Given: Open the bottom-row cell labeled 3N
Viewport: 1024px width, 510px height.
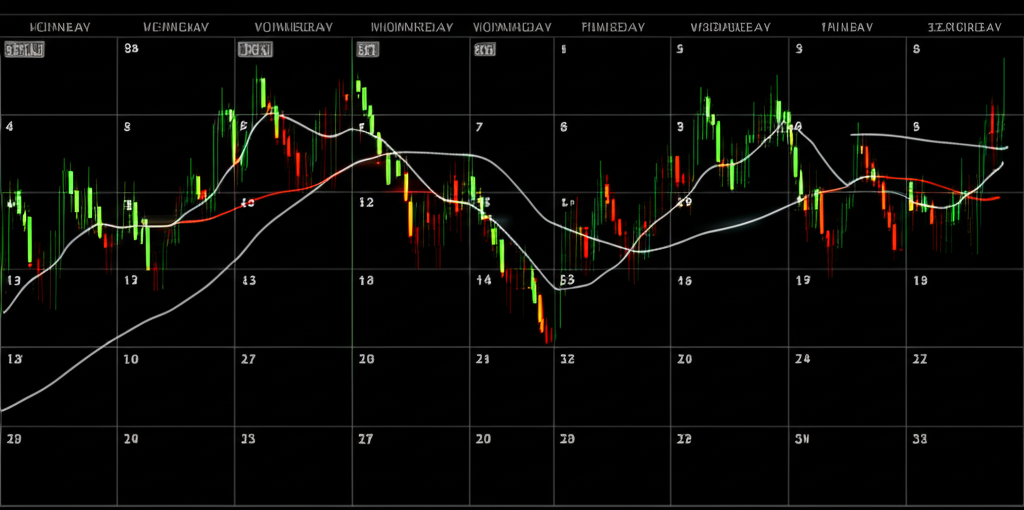Looking at the screenshot, I should [801, 438].
